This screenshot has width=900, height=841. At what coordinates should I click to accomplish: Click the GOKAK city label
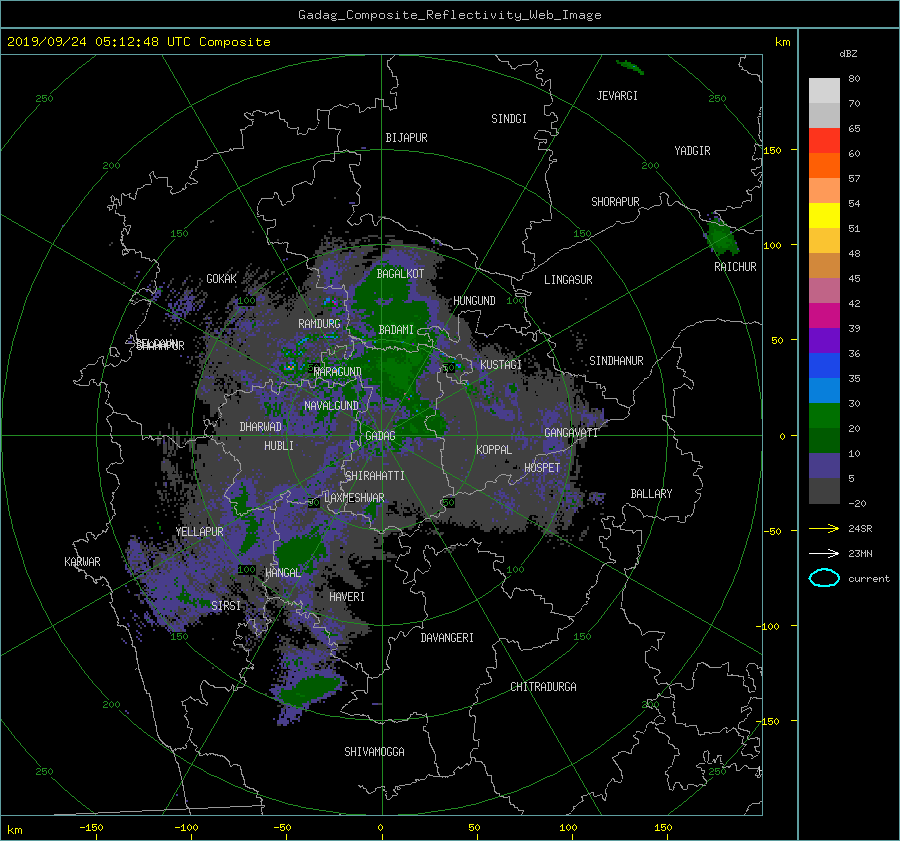point(221,278)
